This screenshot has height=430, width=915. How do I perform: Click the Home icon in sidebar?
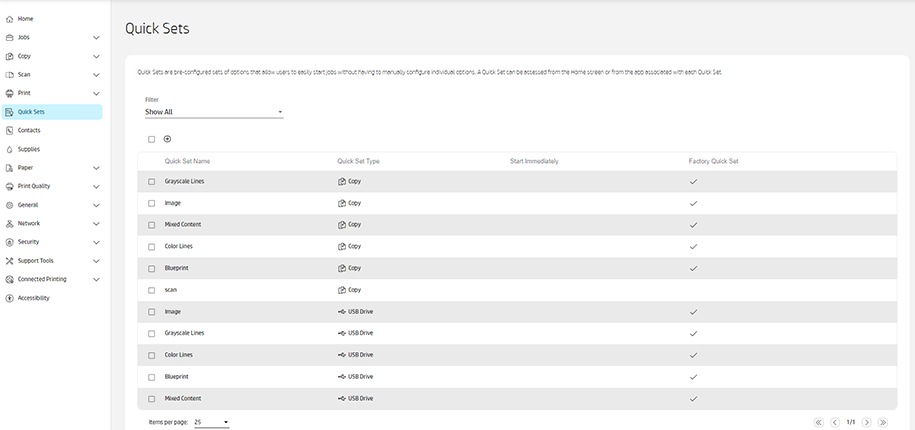[x=9, y=19]
